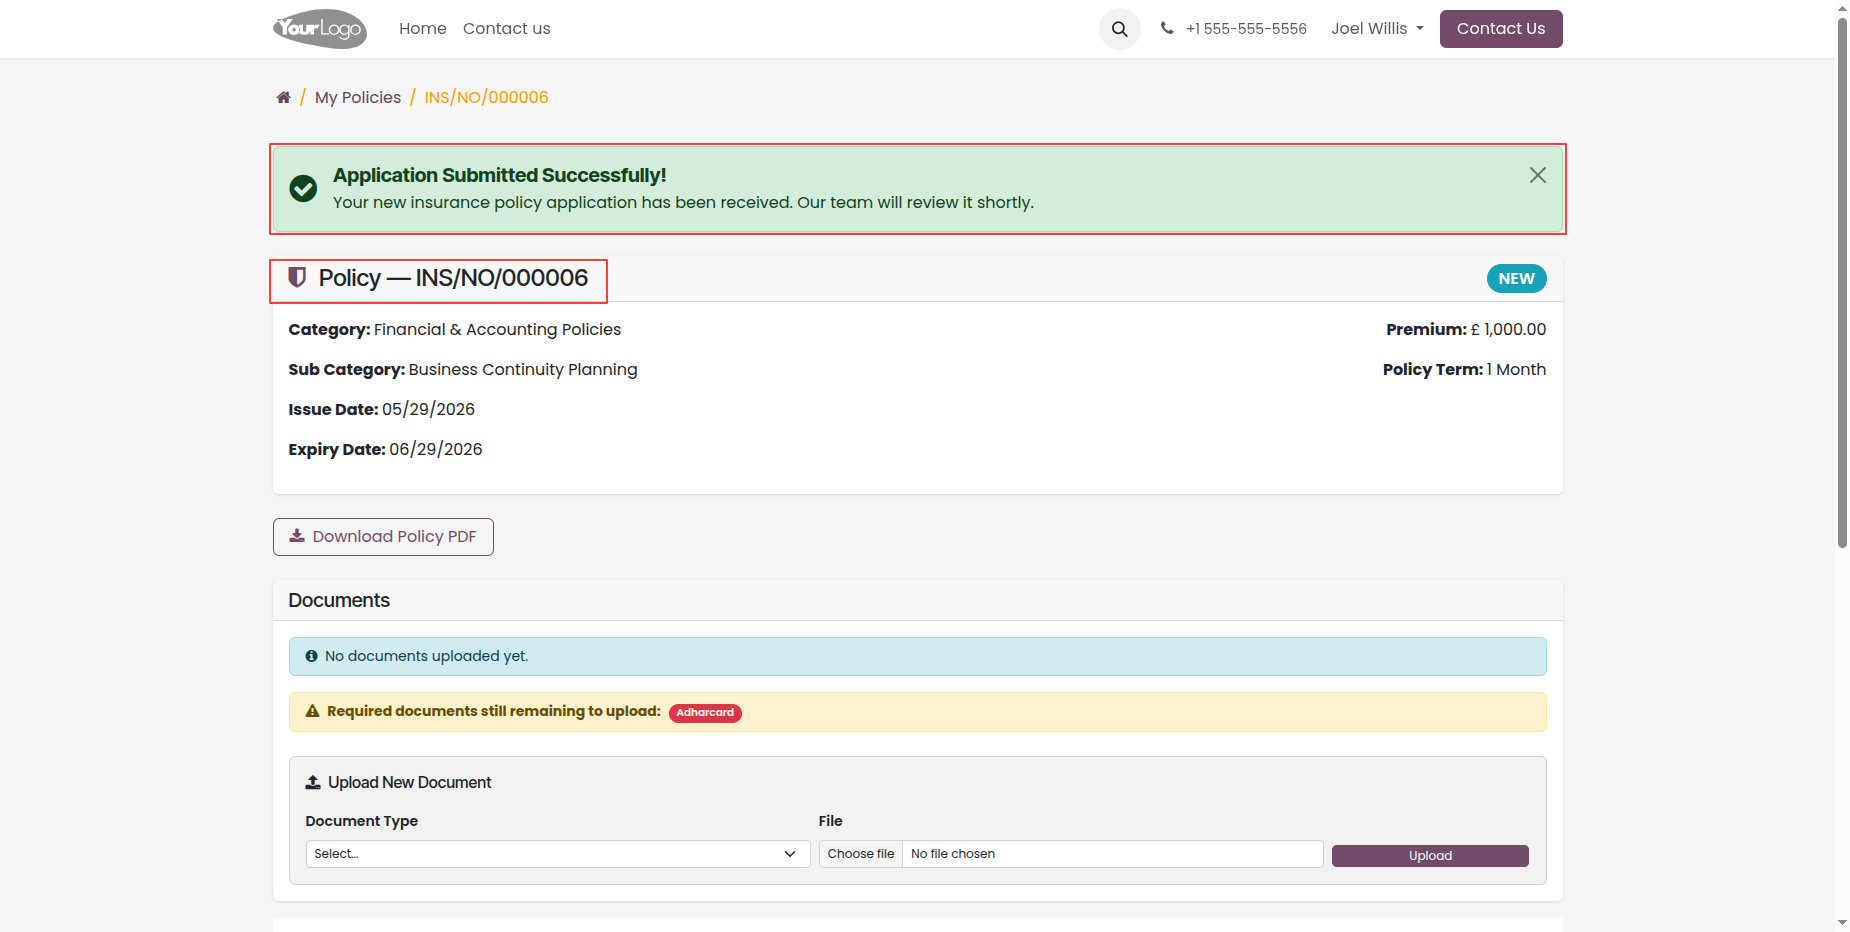Click the Documents section heading

[339, 600]
